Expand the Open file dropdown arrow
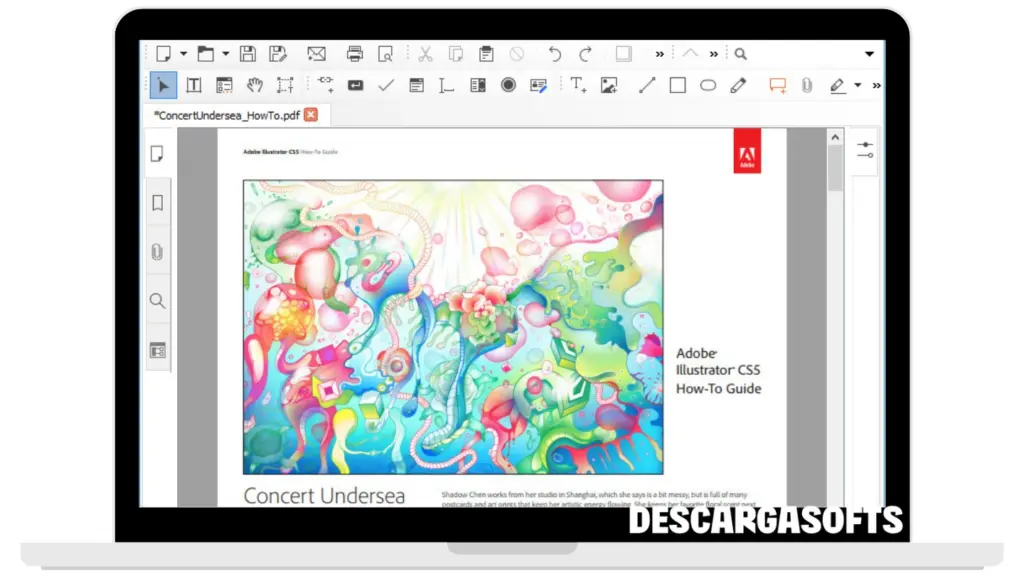This screenshot has height=576, width=1024. click(225, 54)
